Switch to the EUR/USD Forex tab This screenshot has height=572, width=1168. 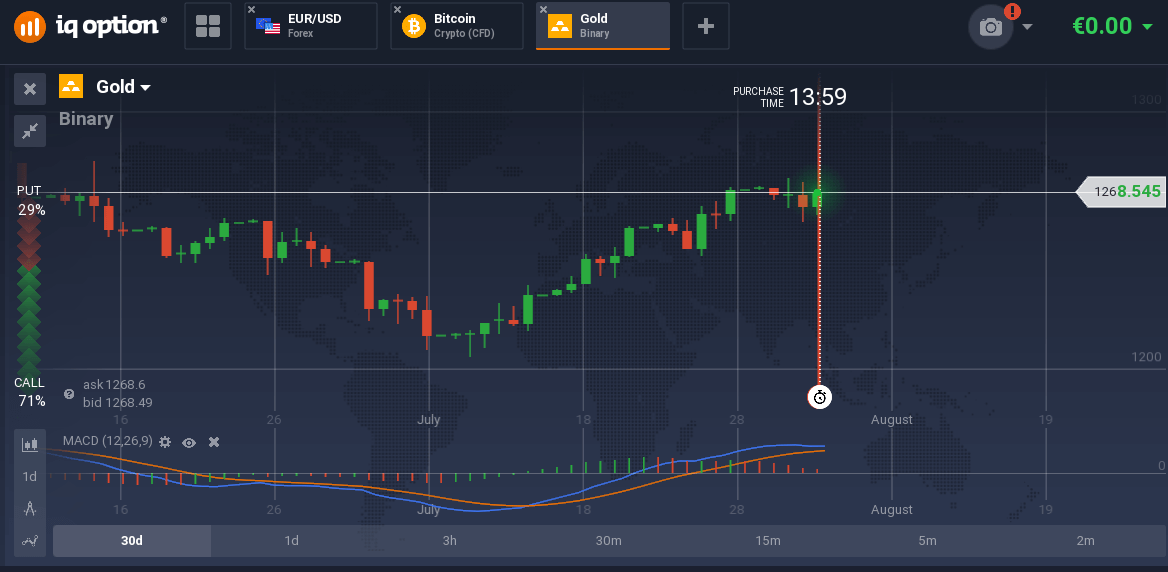pyautogui.click(x=311, y=26)
